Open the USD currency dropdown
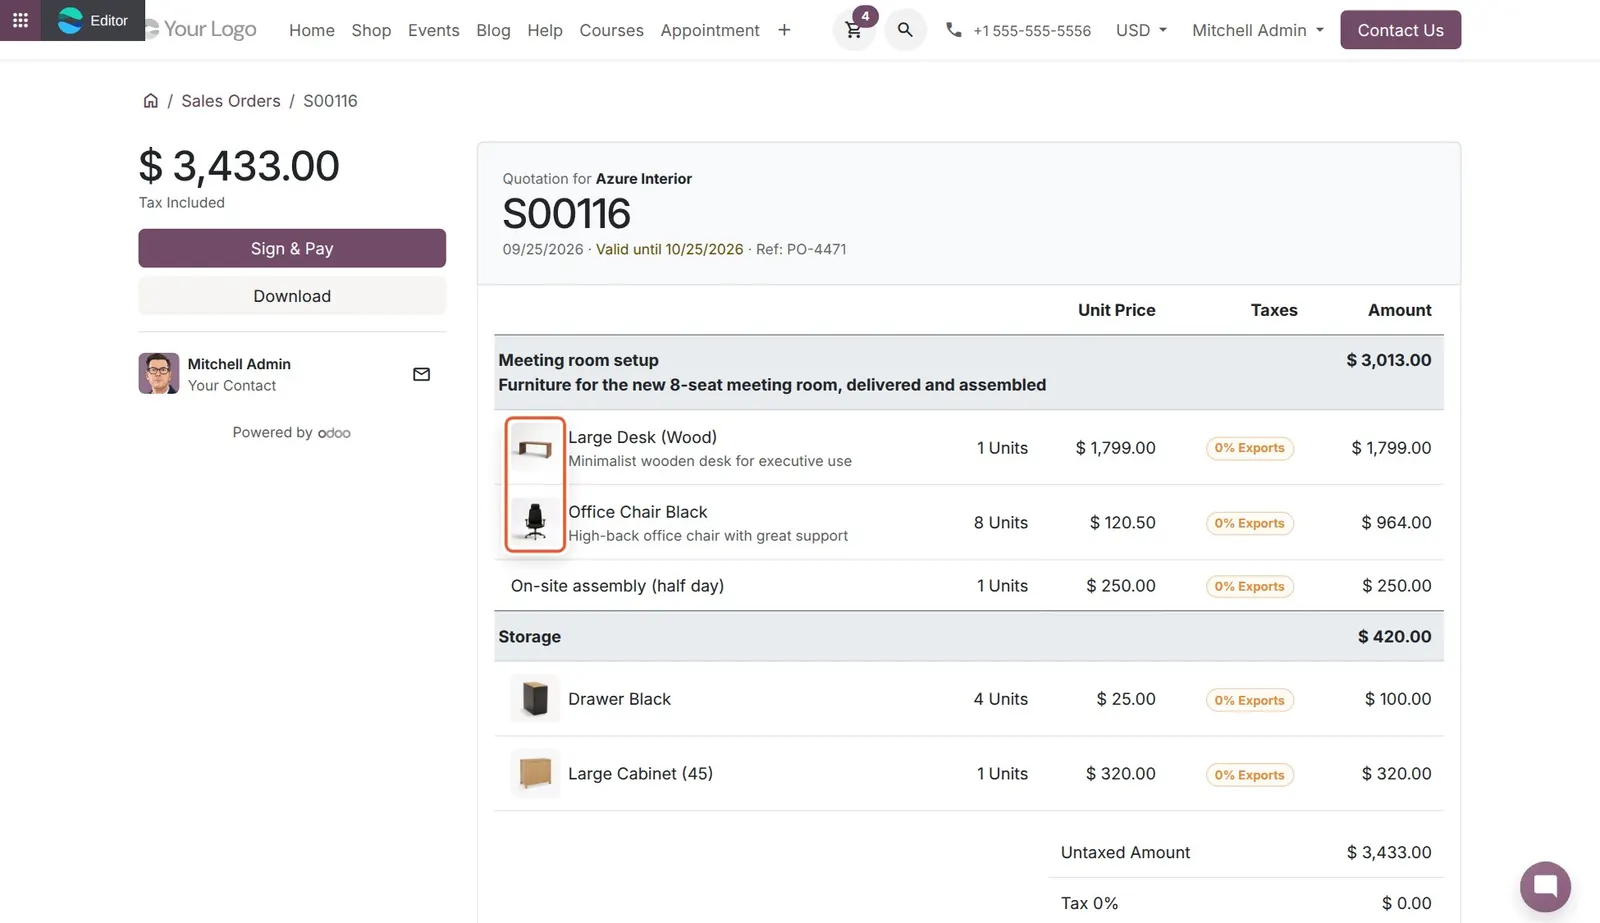This screenshot has height=923, width=1600. click(1141, 30)
